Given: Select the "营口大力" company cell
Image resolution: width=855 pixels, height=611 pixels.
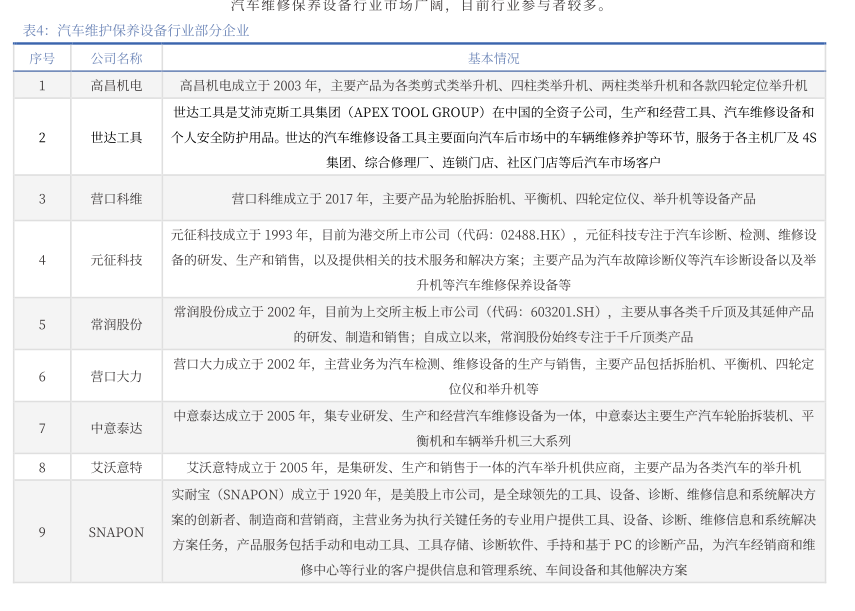Looking at the screenshot, I should click(x=116, y=376).
